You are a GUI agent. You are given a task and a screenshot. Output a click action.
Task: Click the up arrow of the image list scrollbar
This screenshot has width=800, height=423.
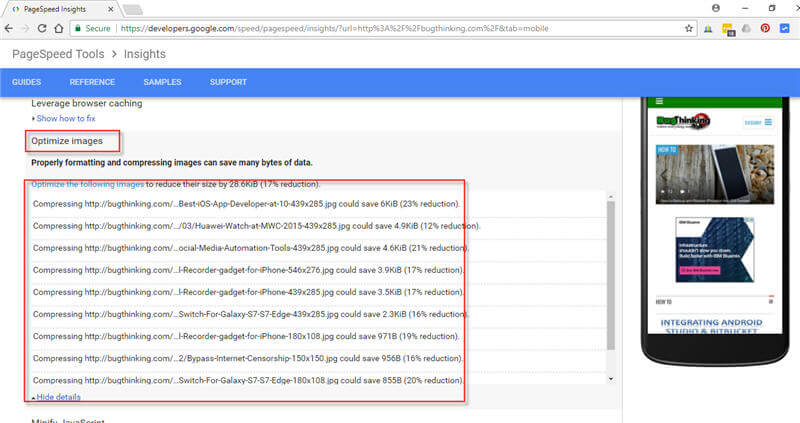pyautogui.click(x=611, y=196)
